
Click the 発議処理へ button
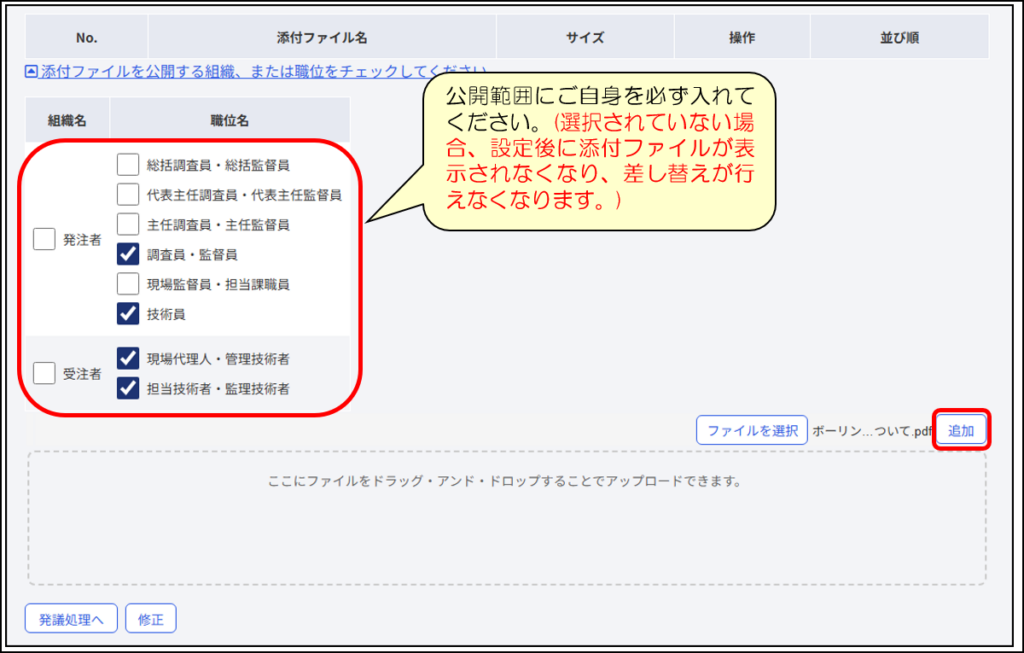coord(71,618)
